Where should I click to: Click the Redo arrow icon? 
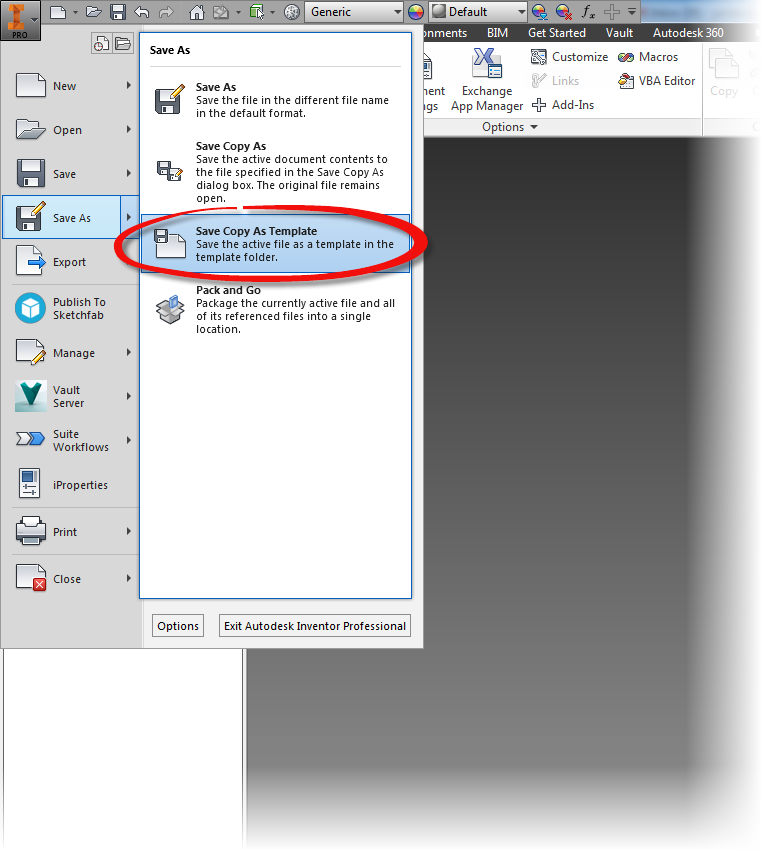coord(166,12)
